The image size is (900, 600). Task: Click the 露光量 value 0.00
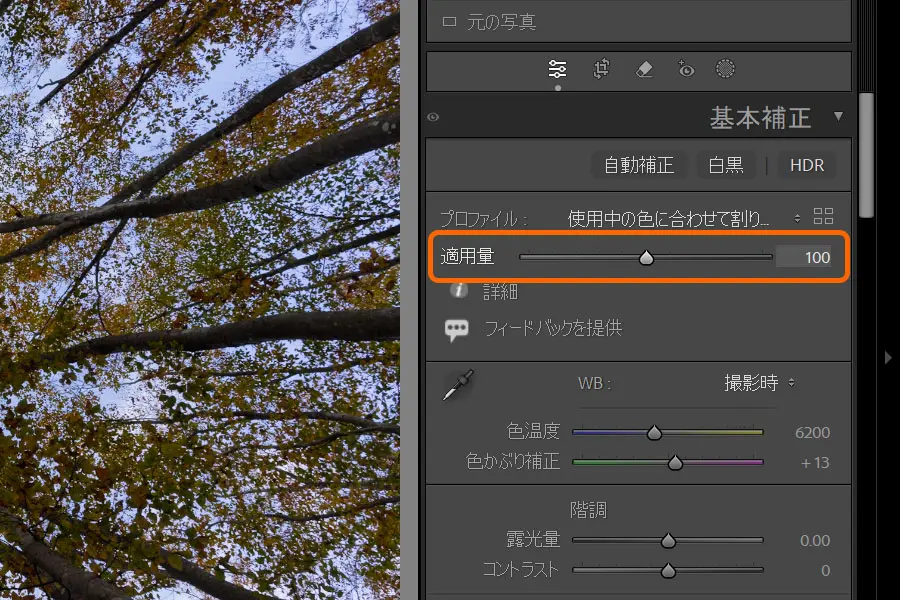pos(815,541)
